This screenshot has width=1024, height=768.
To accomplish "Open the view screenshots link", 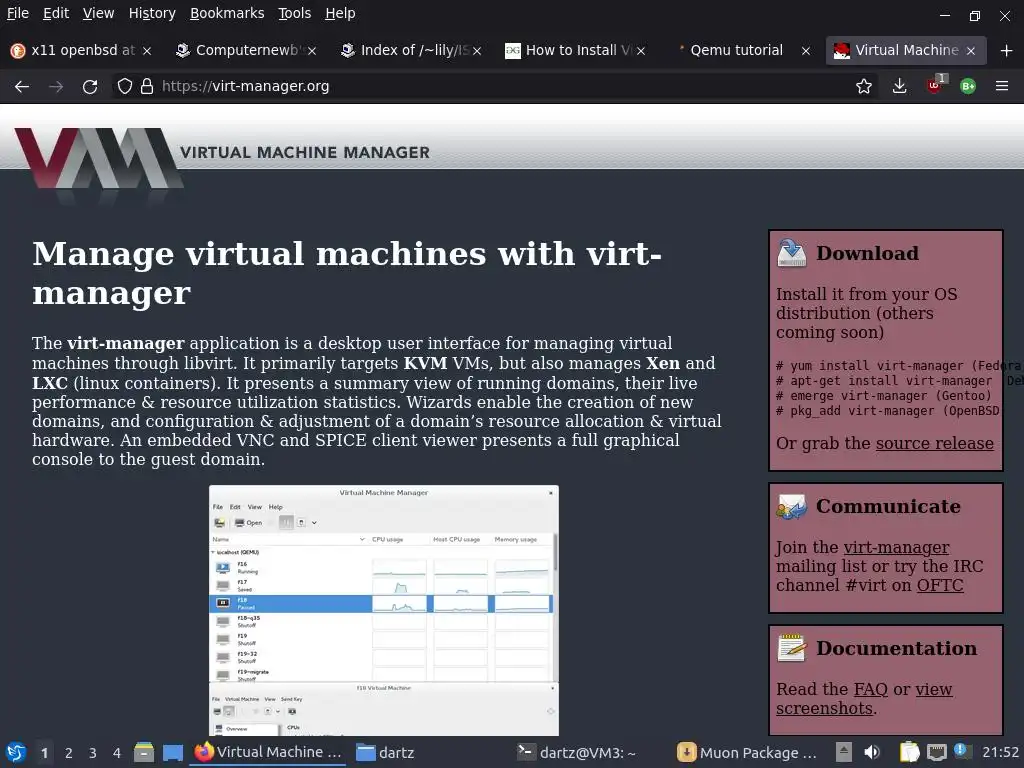I will pos(864,699).
